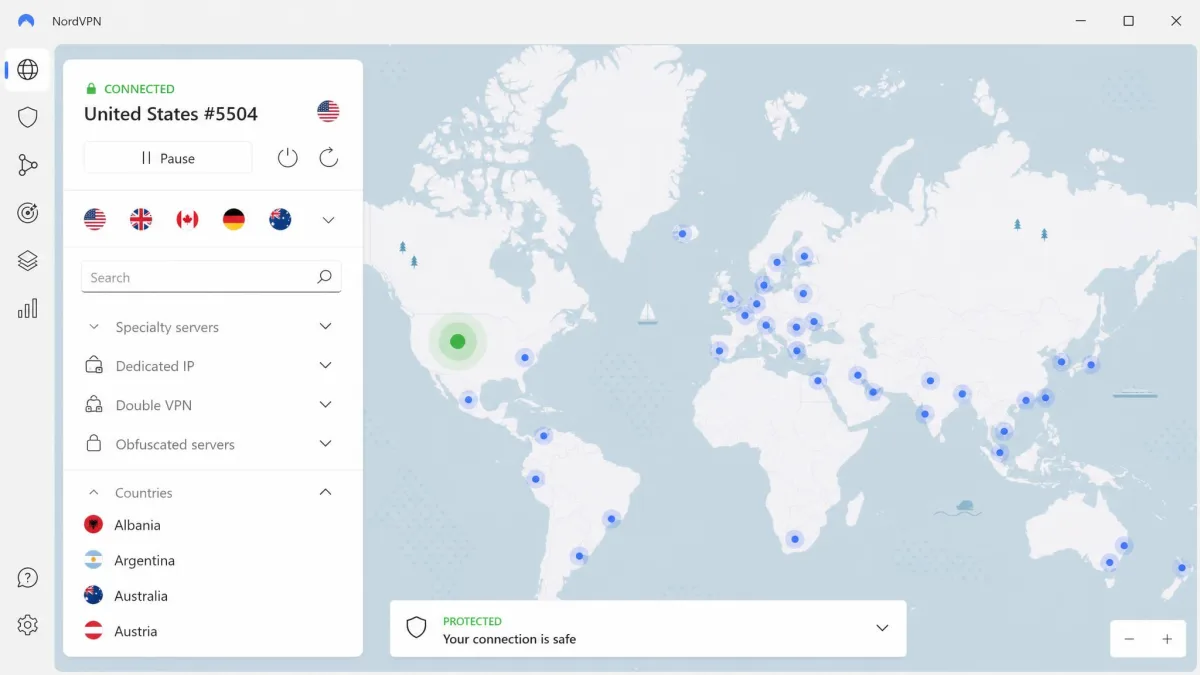Click the New Zealand server dot on map
Viewport: 1200px width, 675px height.
(1182, 568)
